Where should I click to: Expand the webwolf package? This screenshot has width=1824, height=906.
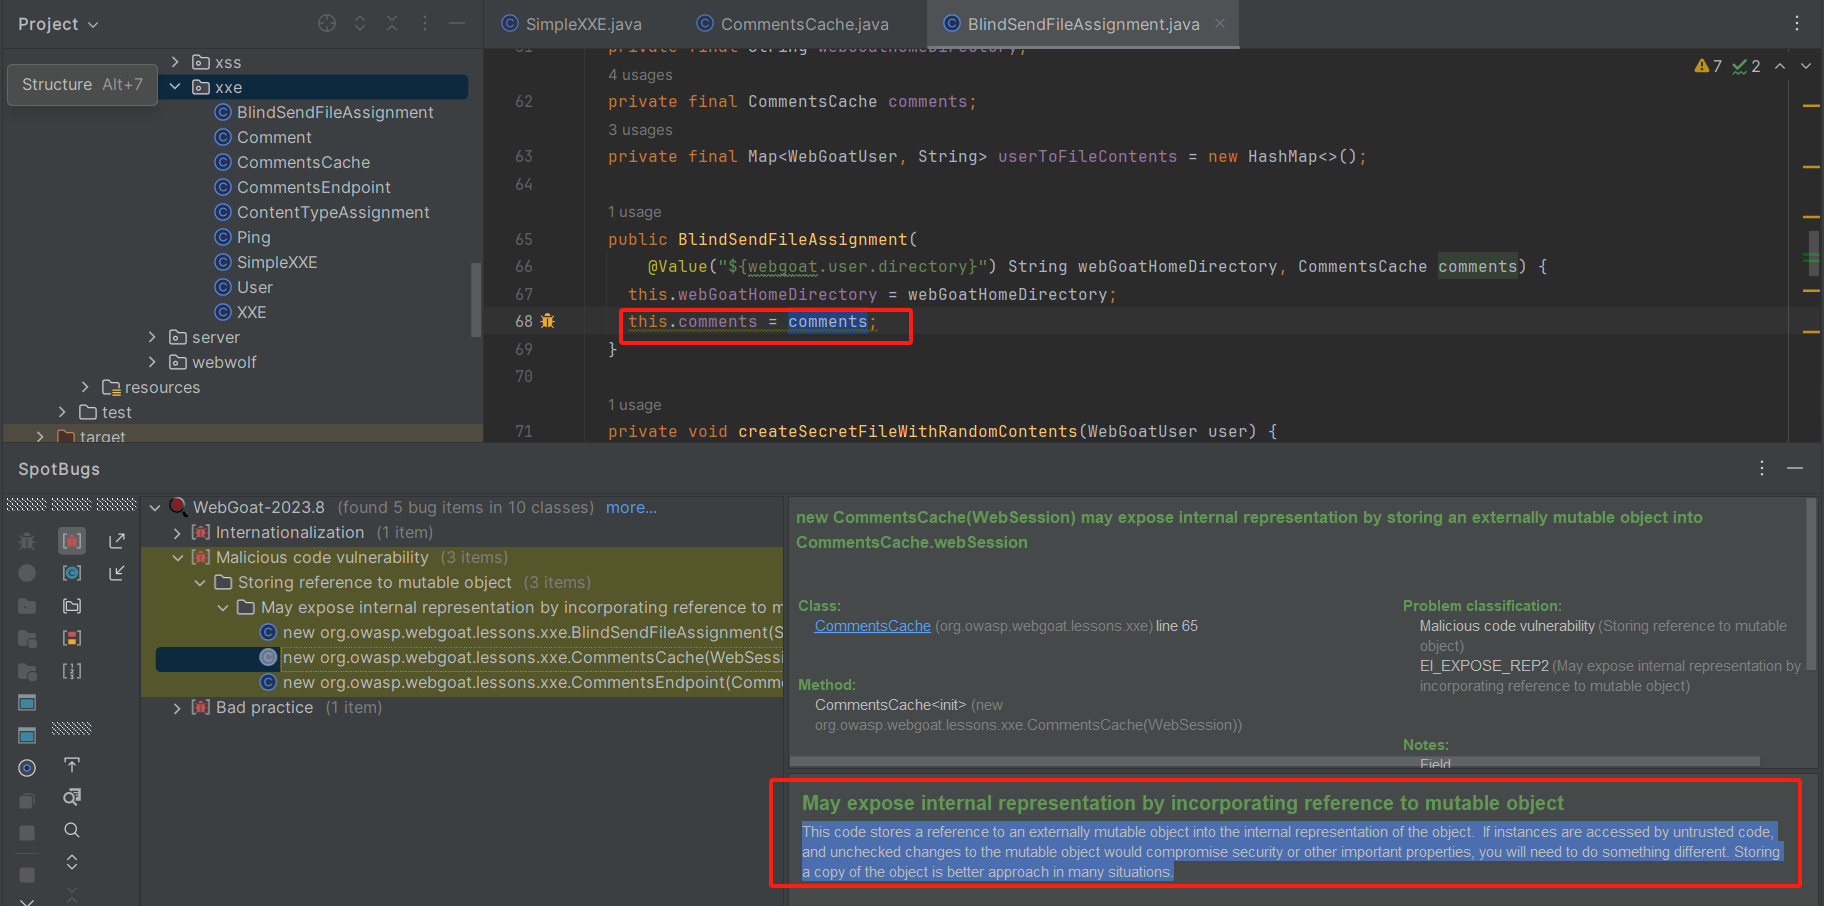(152, 362)
